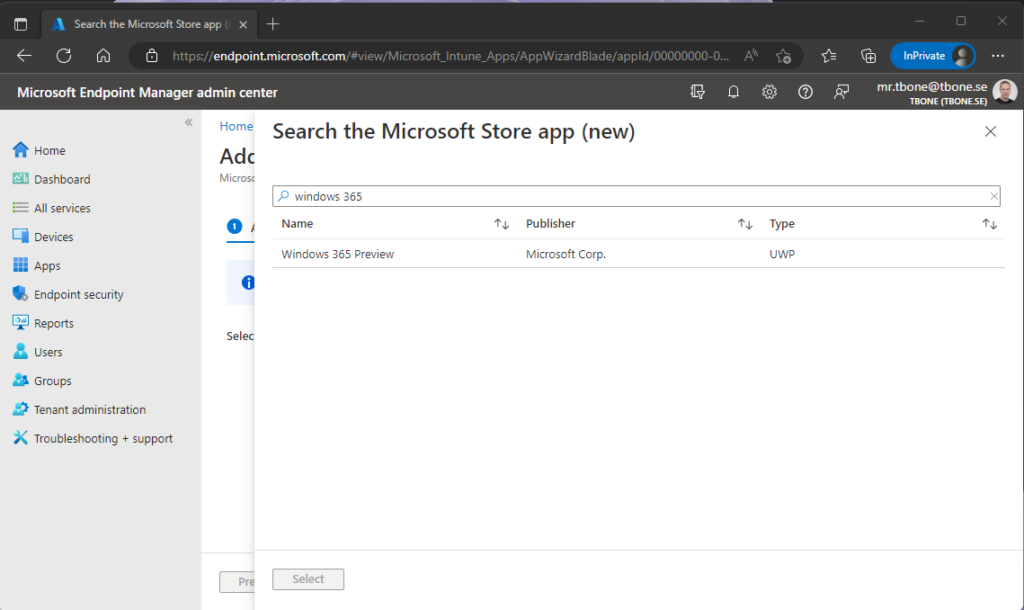Open a new browser tab
Viewport: 1024px width, 610px height.
click(273, 24)
